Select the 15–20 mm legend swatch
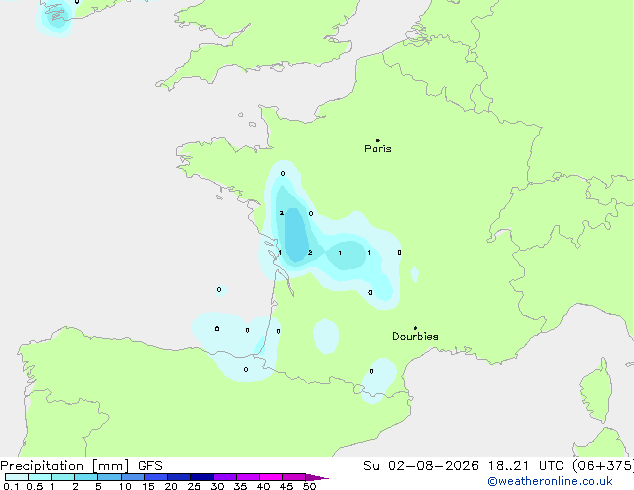 pos(155,477)
